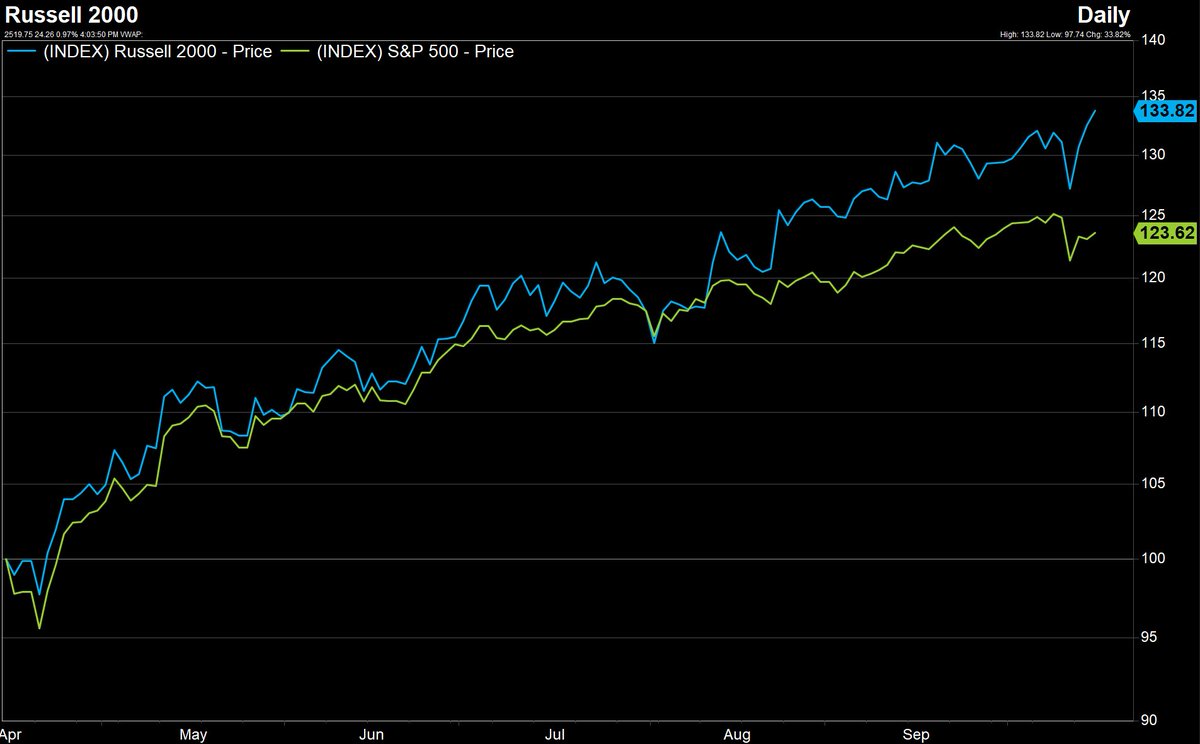Click the 120 y-axis label
Screen dimensions: 1200x744
pyautogui.click(x=1151, y=278)
